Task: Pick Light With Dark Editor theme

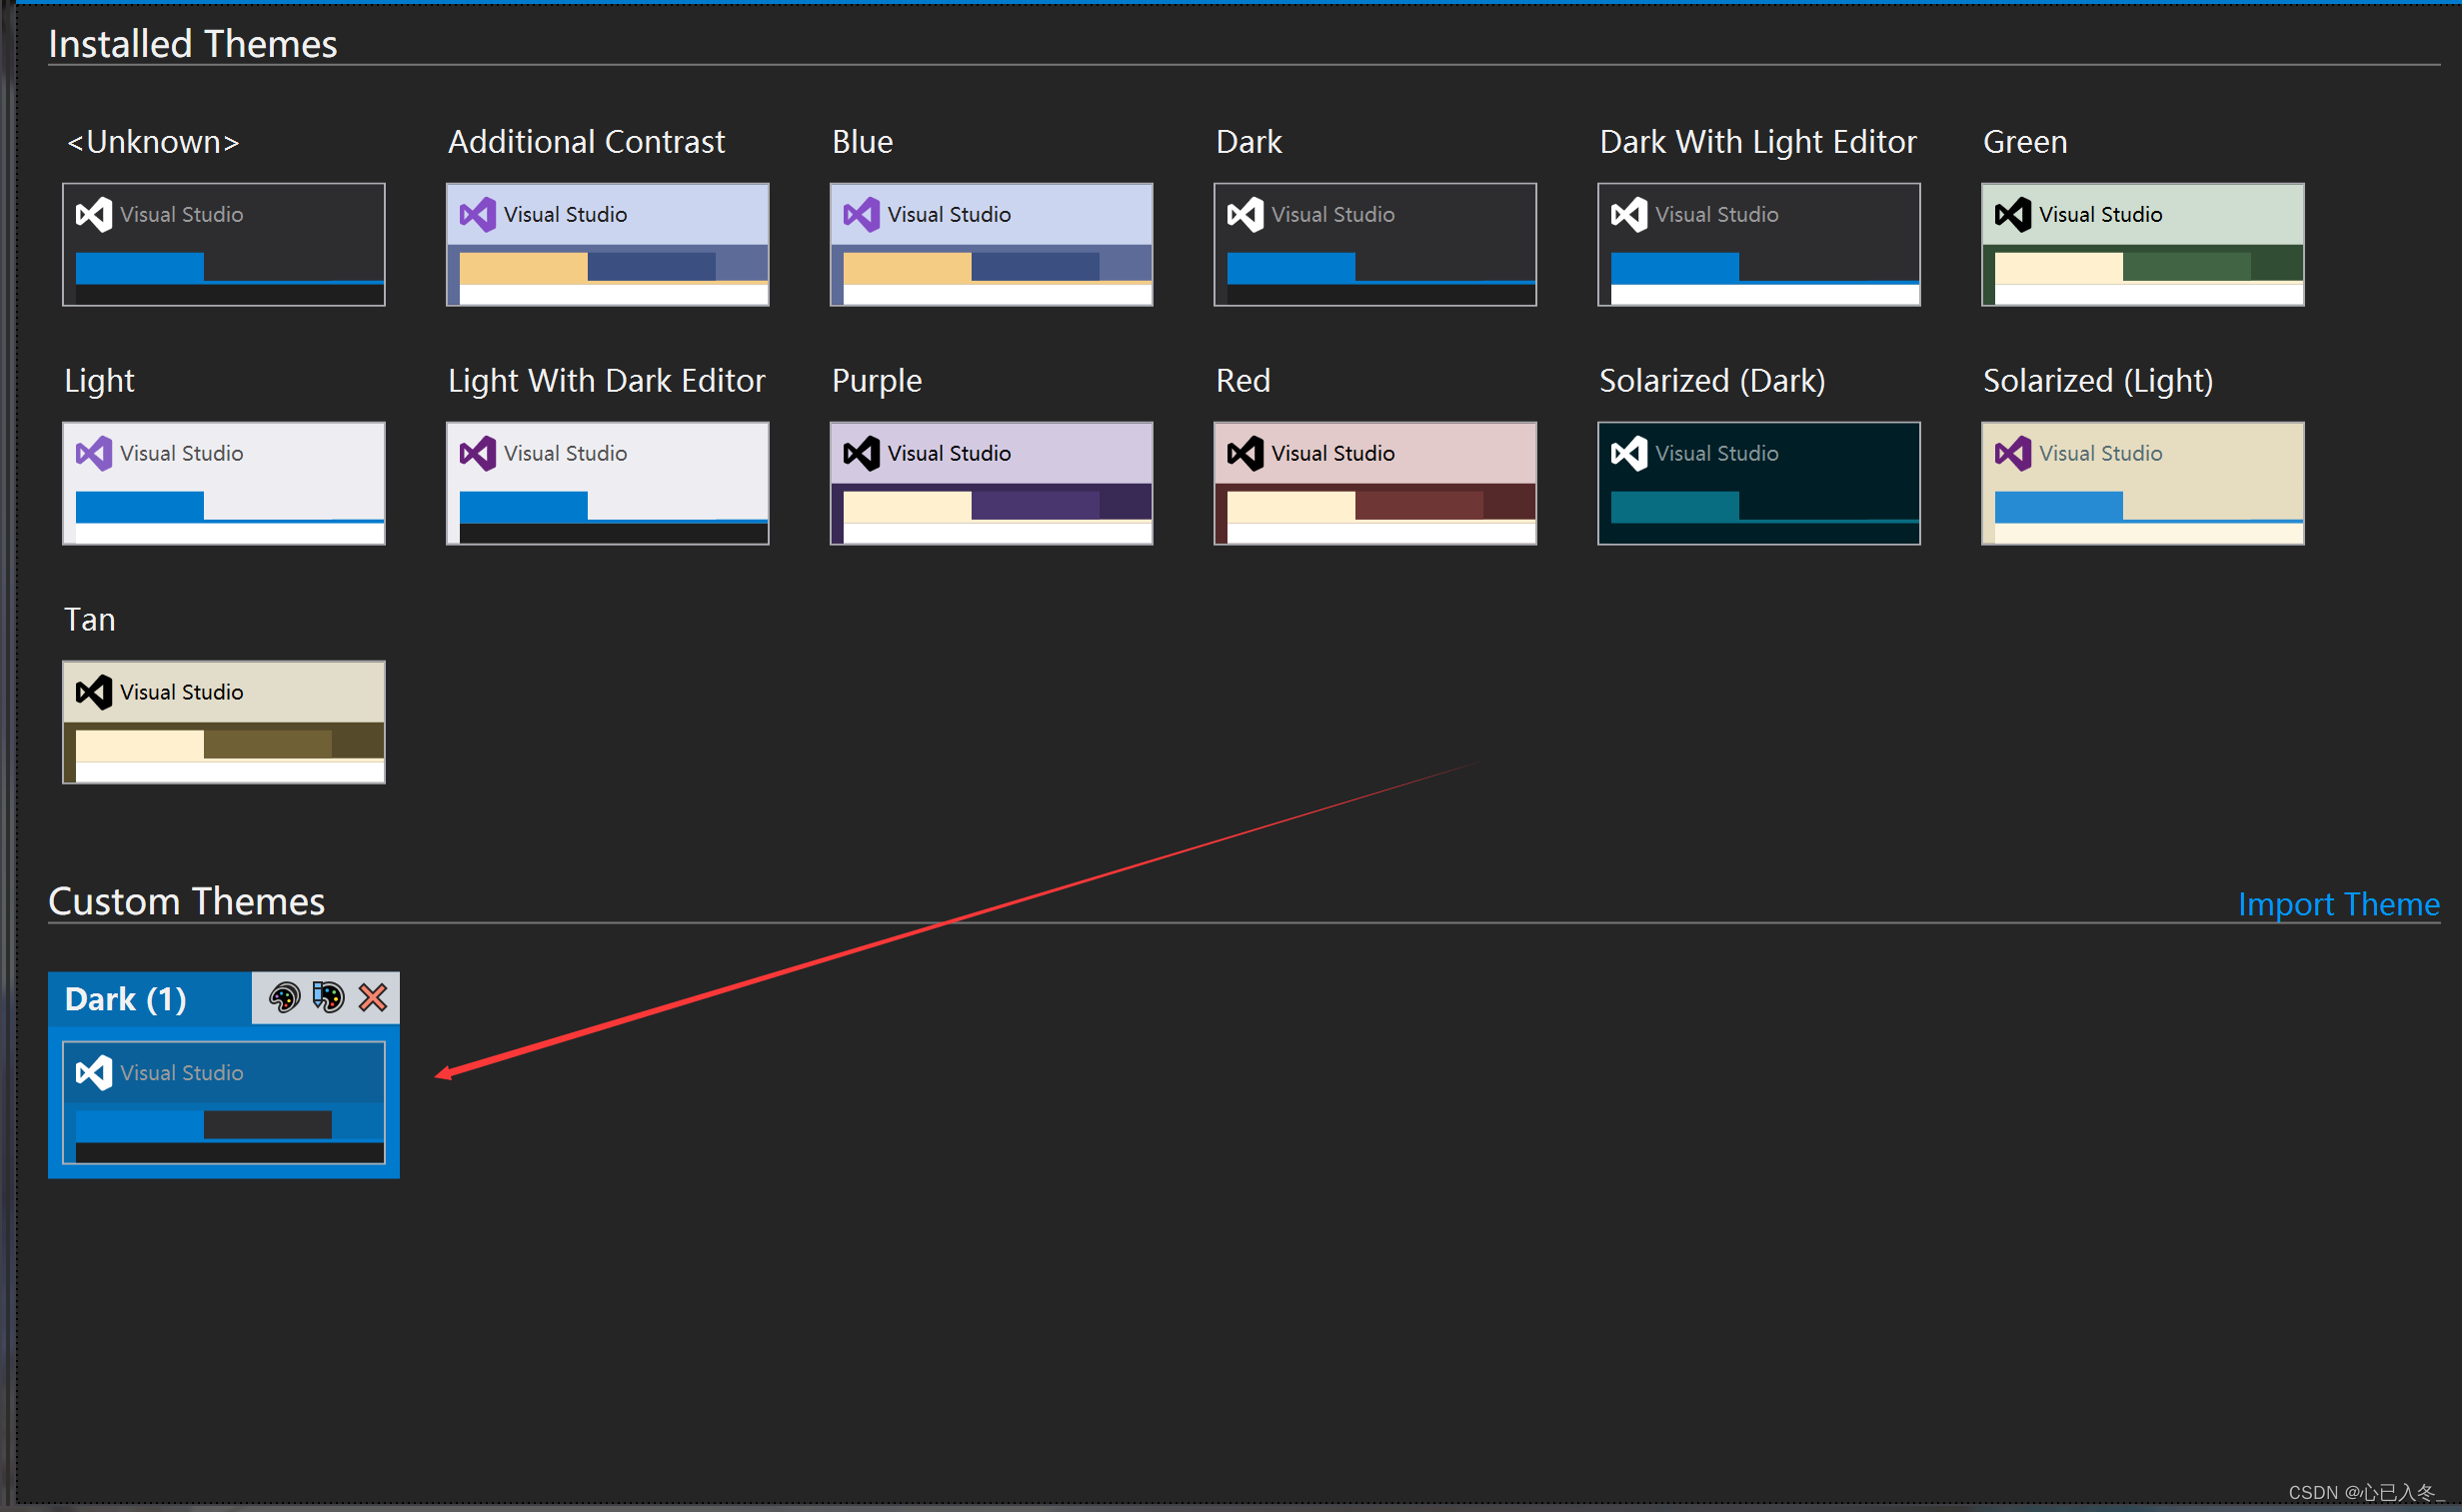Action: pos(607,483)
